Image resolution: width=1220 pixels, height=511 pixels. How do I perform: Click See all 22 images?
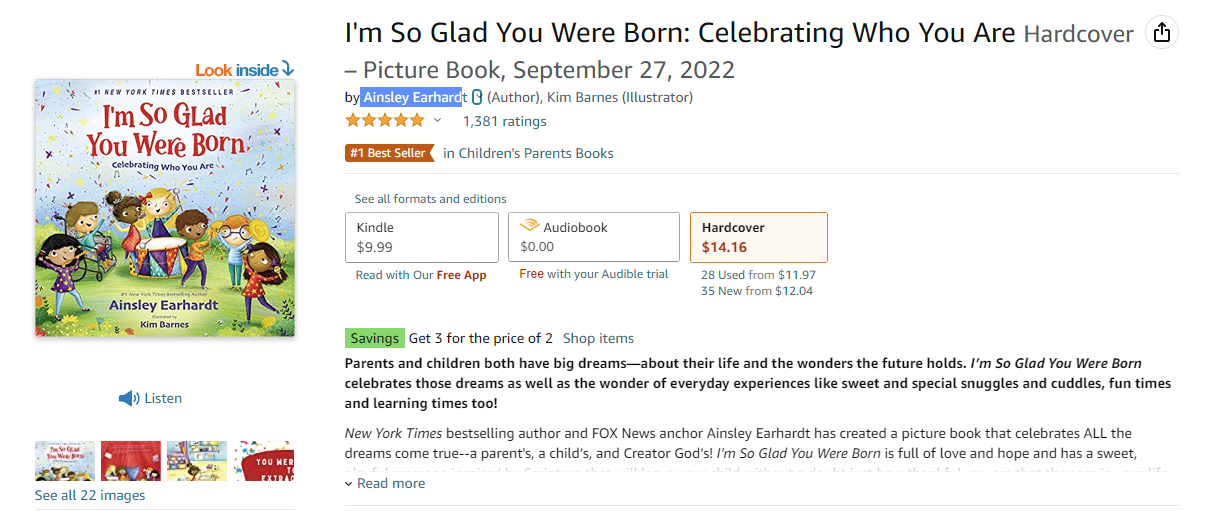[90, 495]
